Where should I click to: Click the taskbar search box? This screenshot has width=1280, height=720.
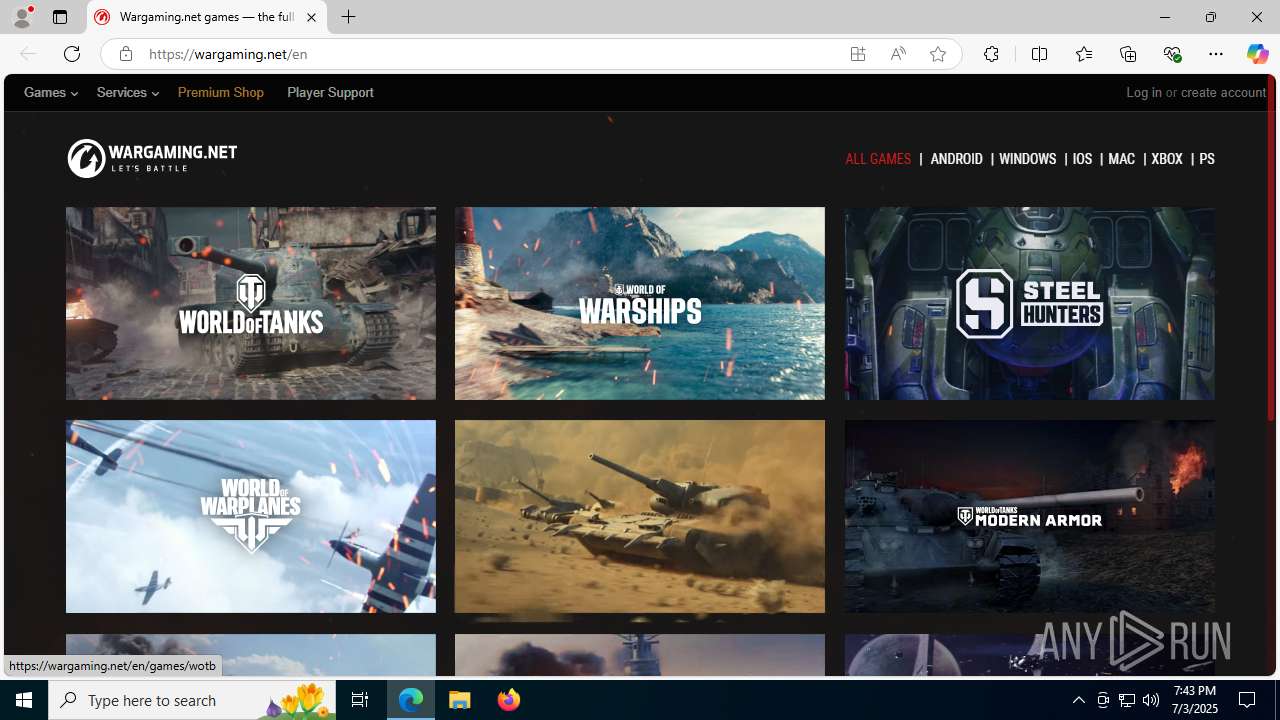(x=192, y=700)
